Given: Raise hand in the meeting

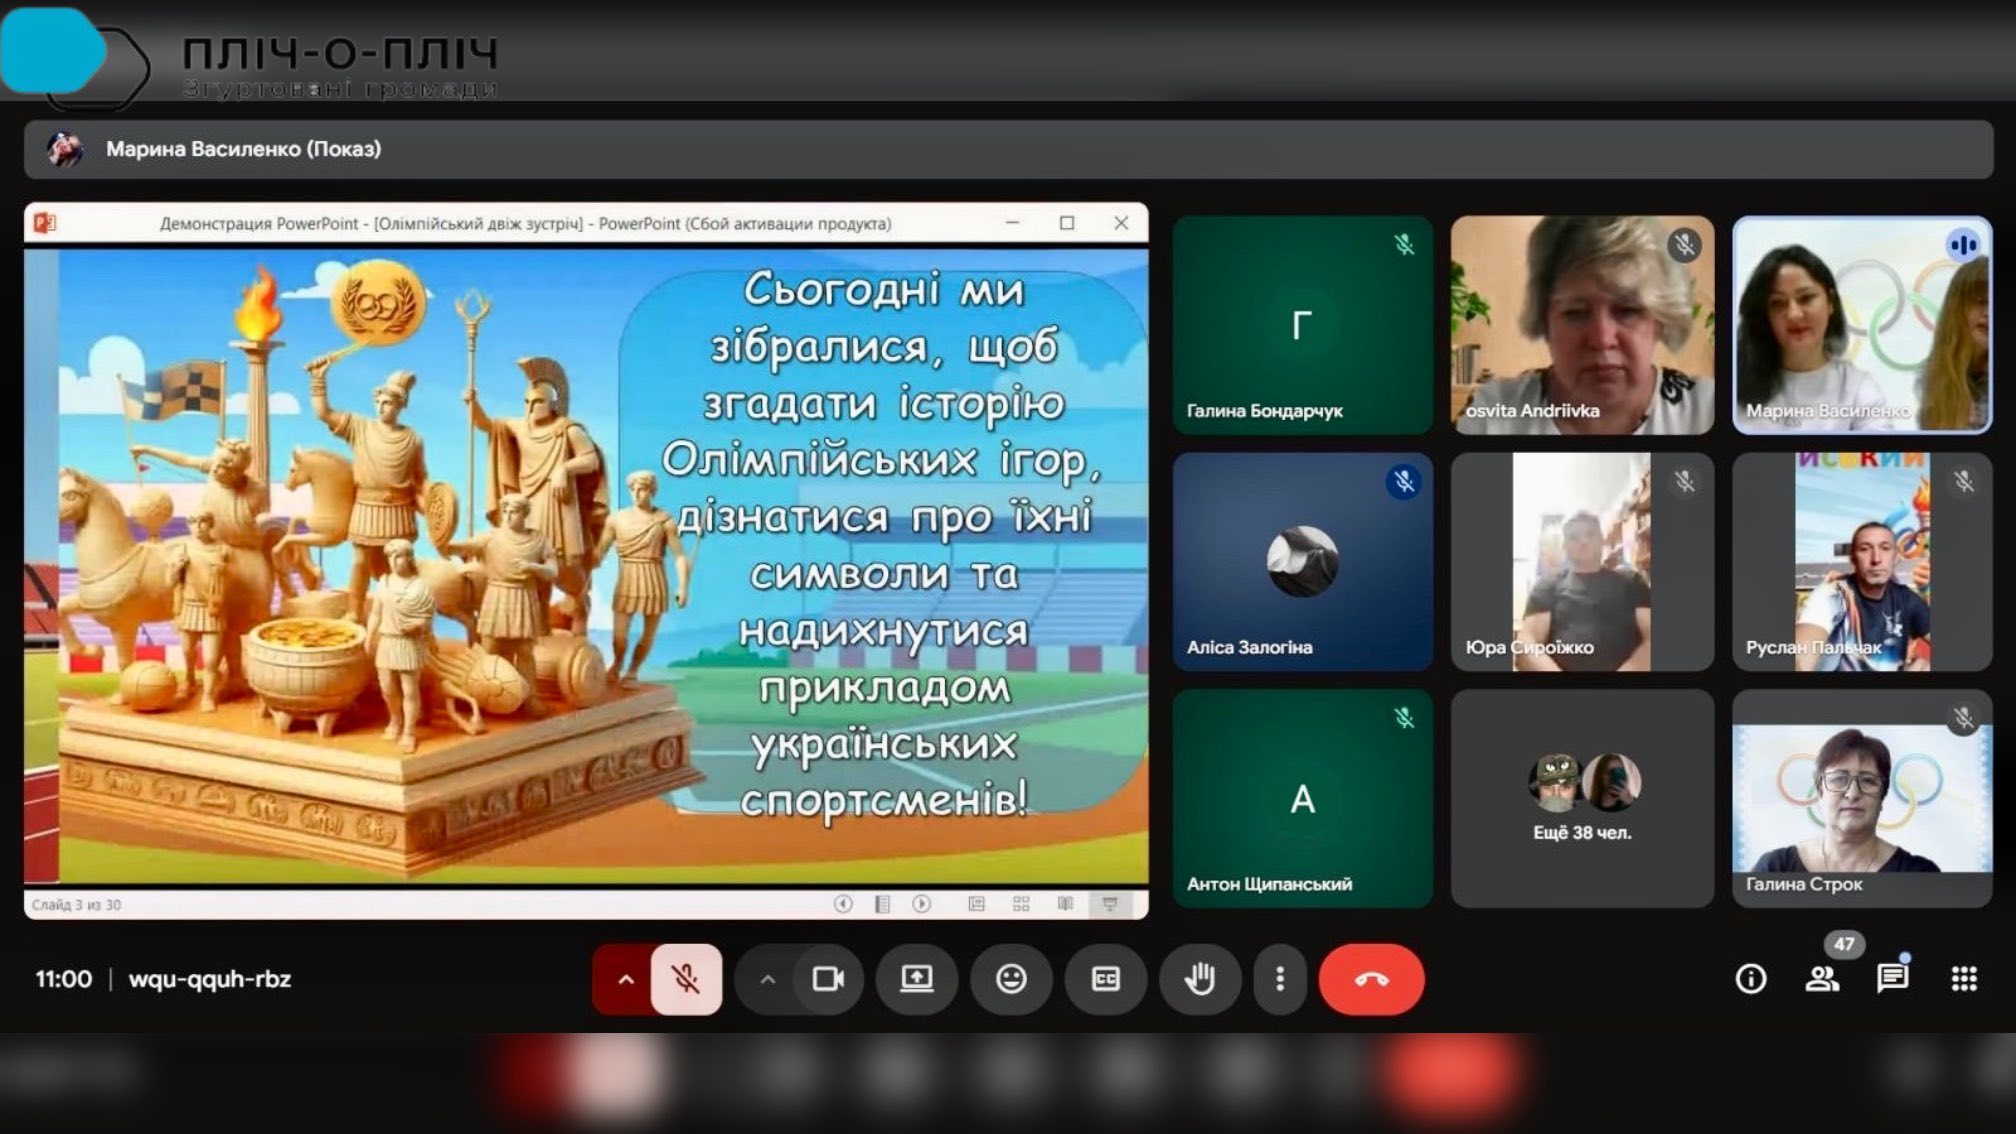Looking at the screenshot, I should tap(1199, 979).
